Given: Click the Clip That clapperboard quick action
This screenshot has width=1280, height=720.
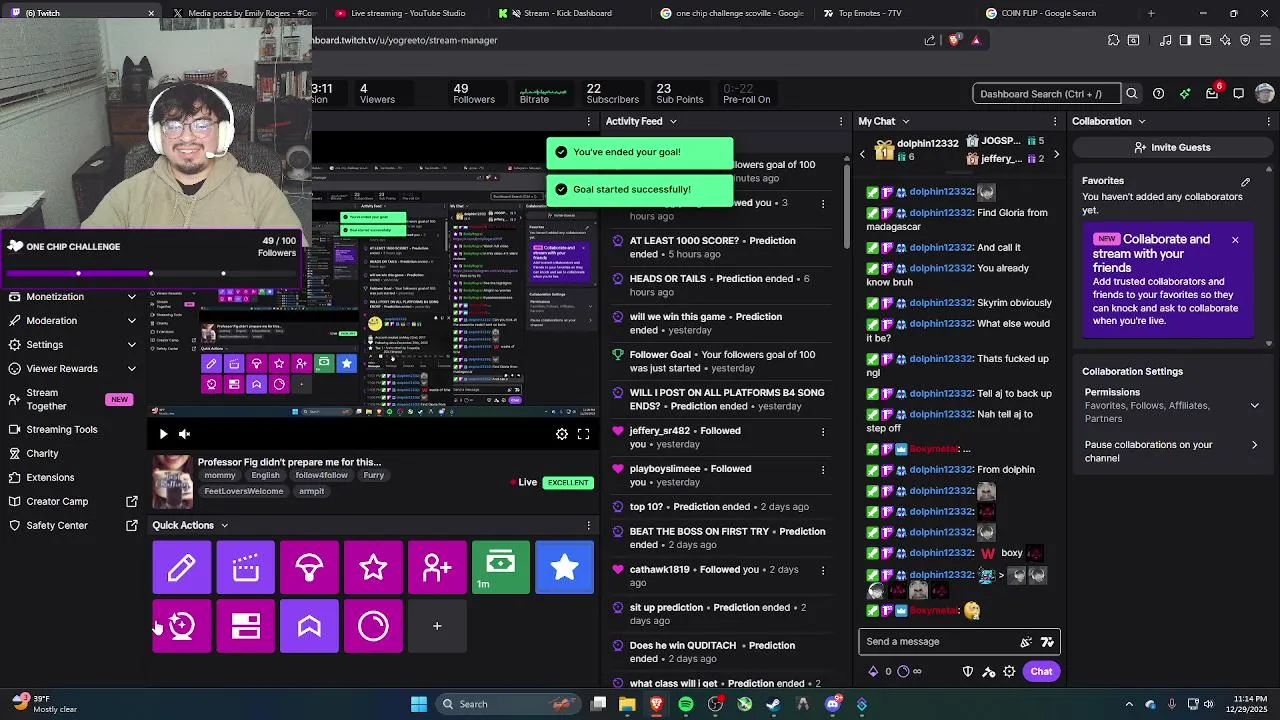Looking at the screenshot, I should [x=245, y=568].
